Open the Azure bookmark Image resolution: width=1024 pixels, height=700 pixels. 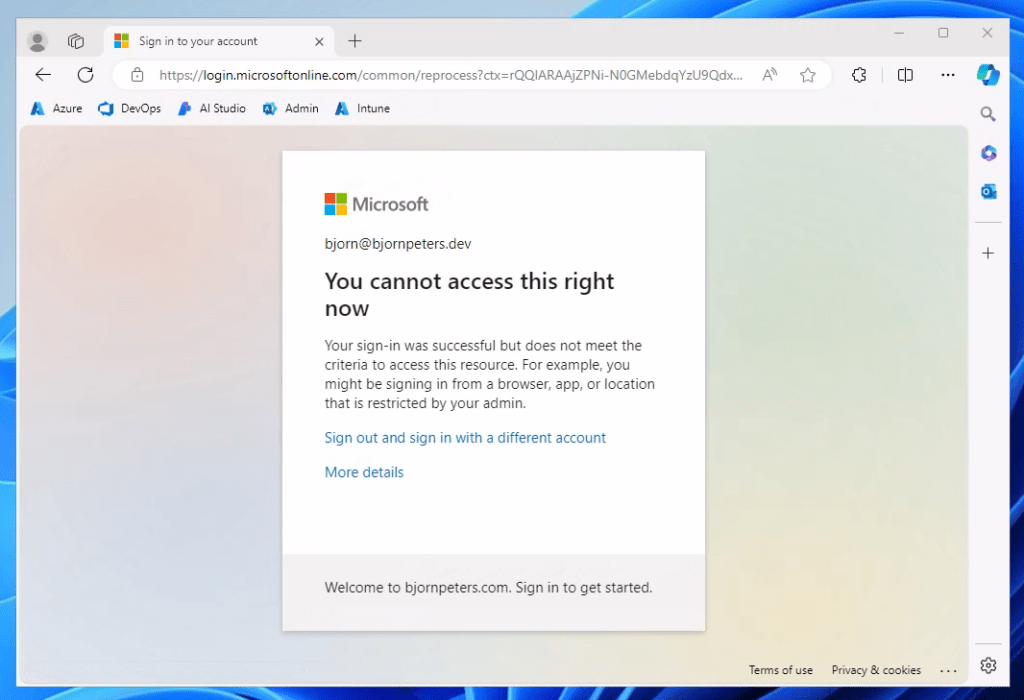click(x=57, y=108)
